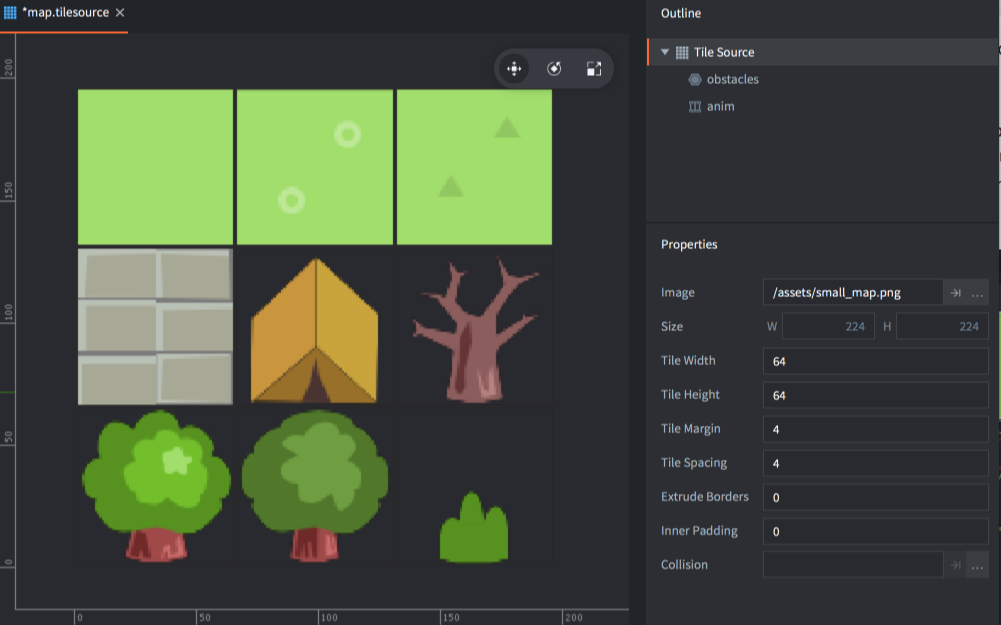Click the obstacles collision group icon
The height and width of the screenshot is (625, 1001).
point(695,79)
